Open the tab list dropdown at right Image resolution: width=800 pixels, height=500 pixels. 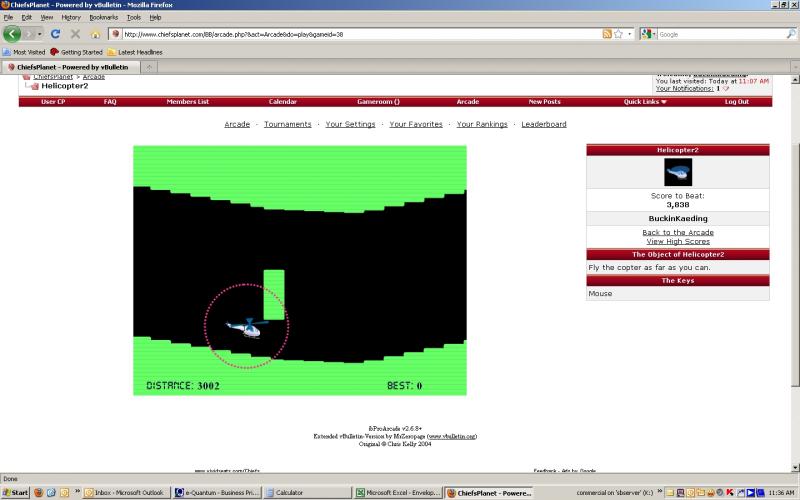[795, 67]
